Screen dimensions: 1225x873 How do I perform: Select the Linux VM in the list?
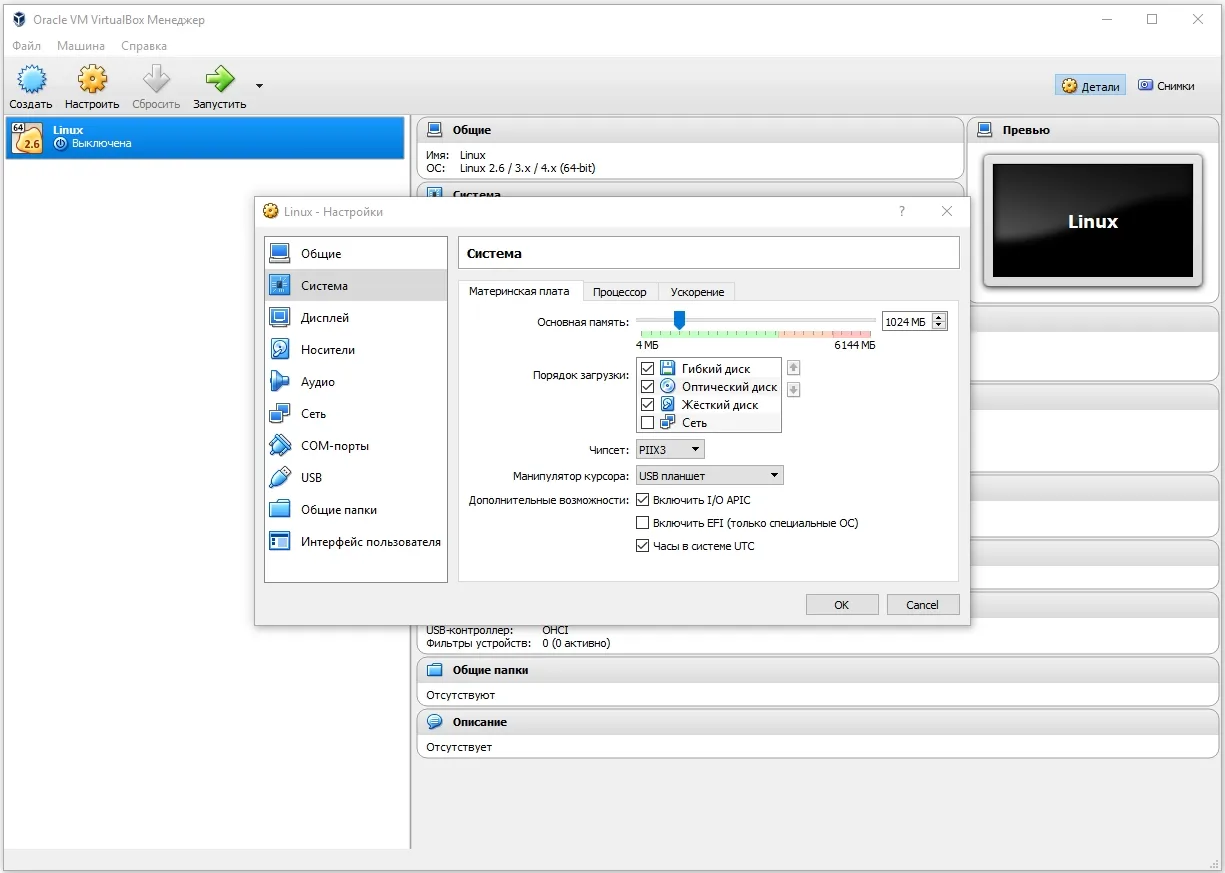click(x=204, y=138)
